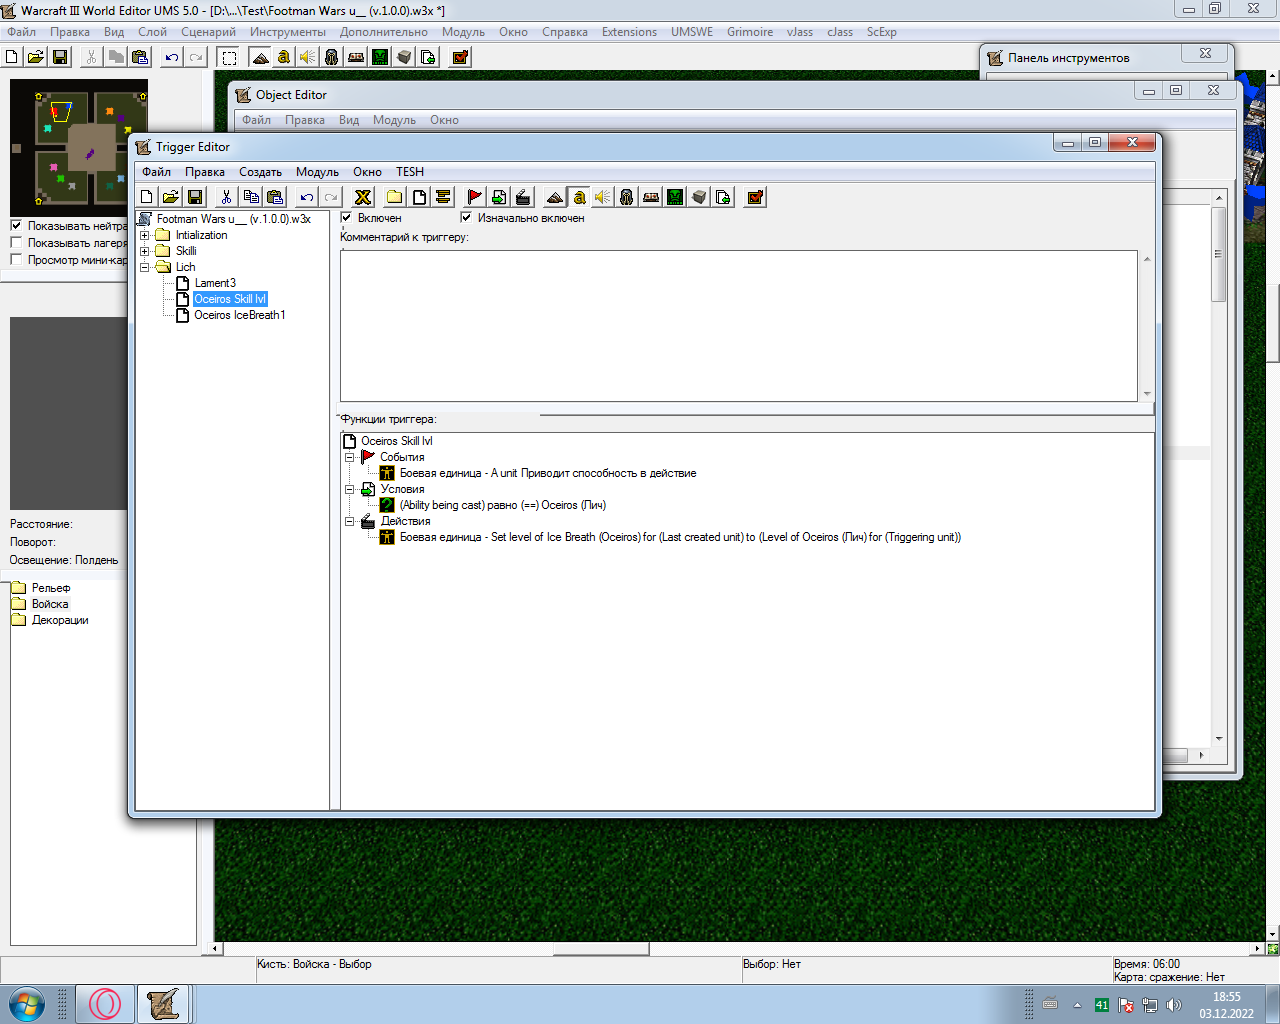Image resolution: width=1280 pixels, height=1024 pixels.
Task: Add a new event with the red flag icon
Action: tap(475, 197)
